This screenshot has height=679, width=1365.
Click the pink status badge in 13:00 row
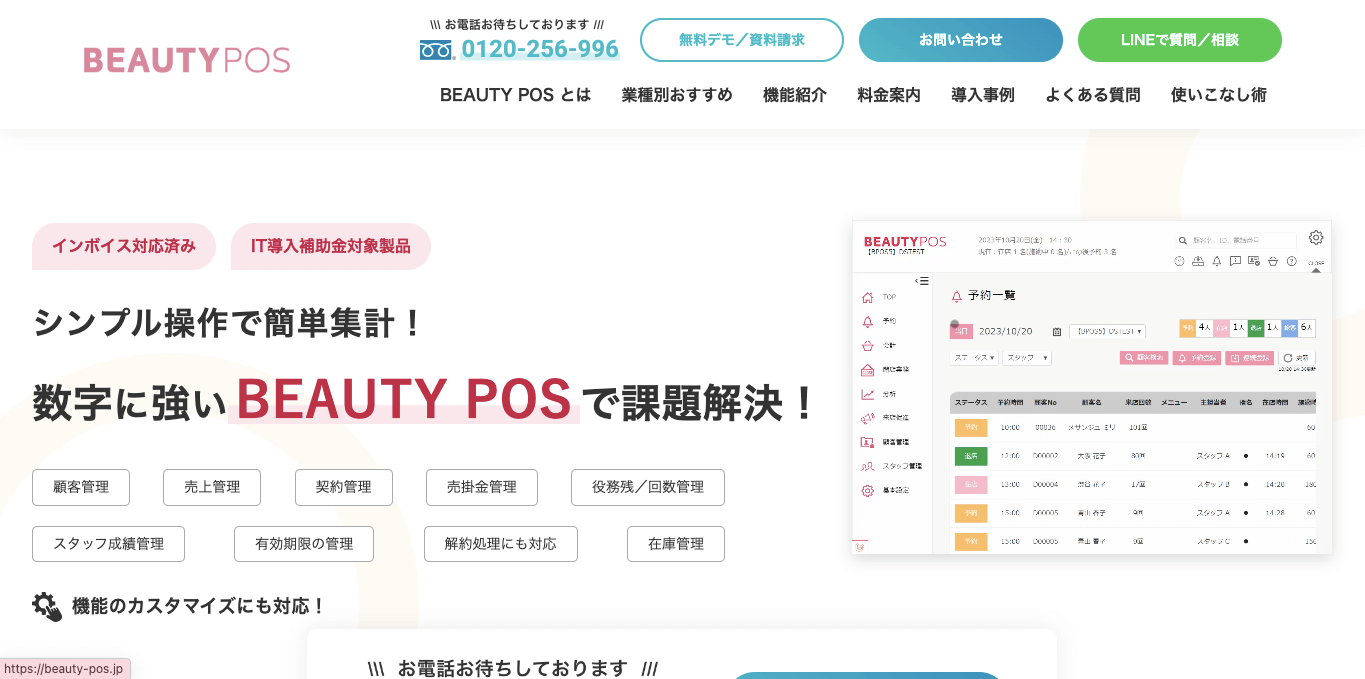click(970, 484)
